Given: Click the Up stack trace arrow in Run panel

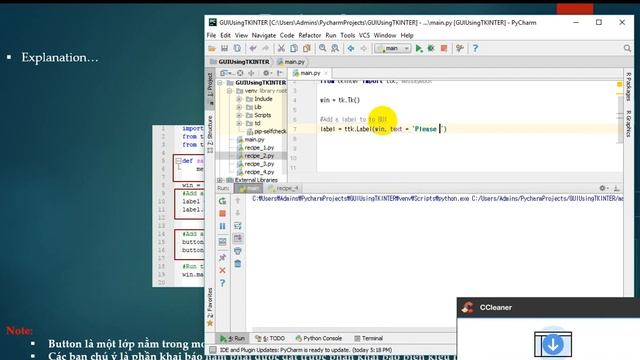Looking at the screenshot, I should pos(238,201).
